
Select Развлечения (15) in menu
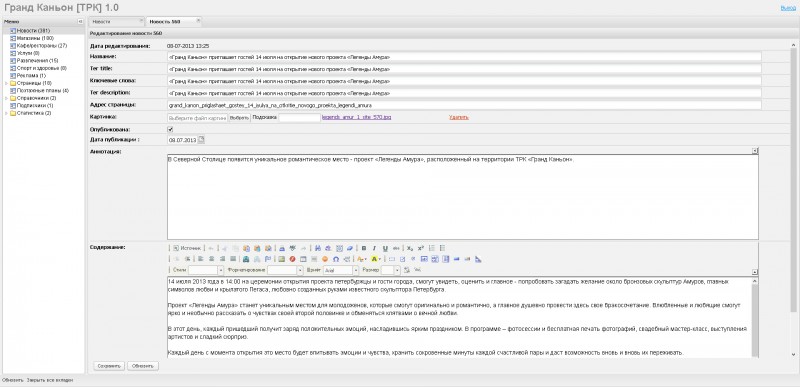tap(34, 61)
